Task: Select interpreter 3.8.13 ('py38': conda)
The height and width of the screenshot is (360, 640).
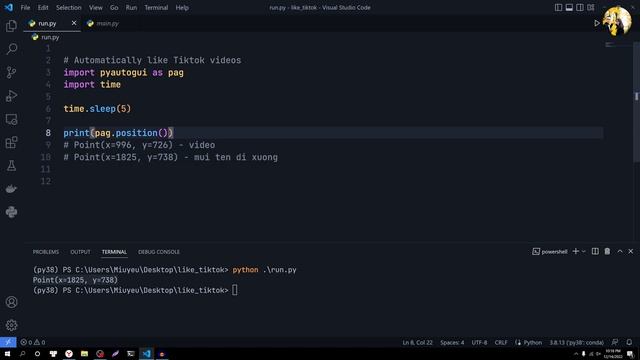Action: coord(576,342)
